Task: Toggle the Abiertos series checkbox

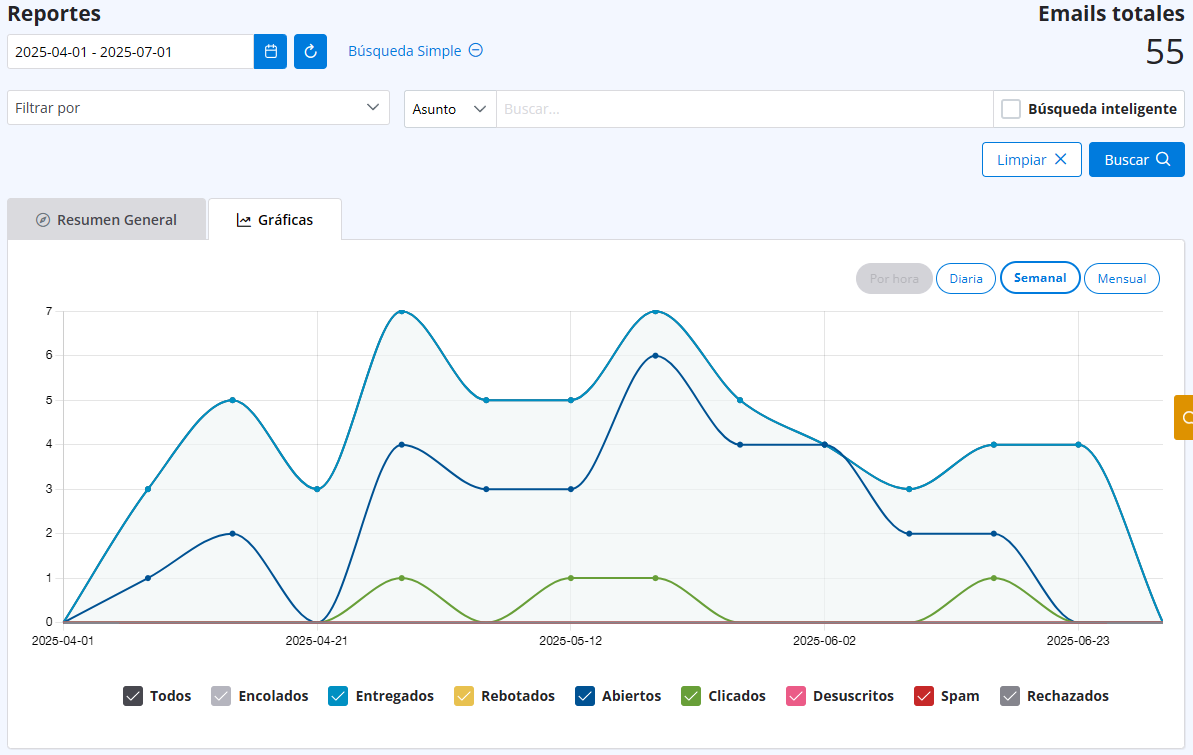Action: coord(585,696)
